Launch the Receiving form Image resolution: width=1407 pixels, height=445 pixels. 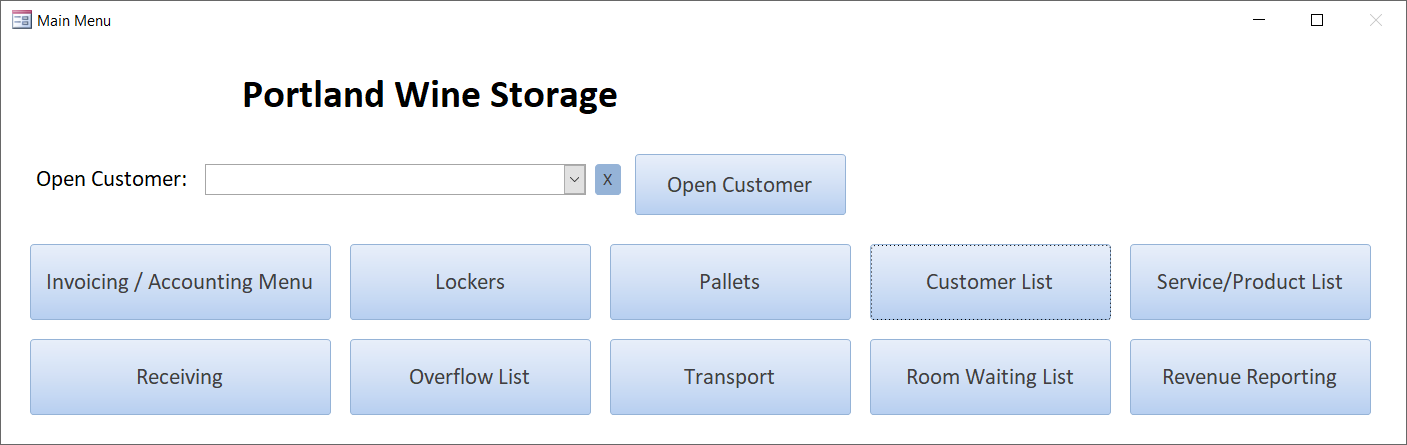180,377
